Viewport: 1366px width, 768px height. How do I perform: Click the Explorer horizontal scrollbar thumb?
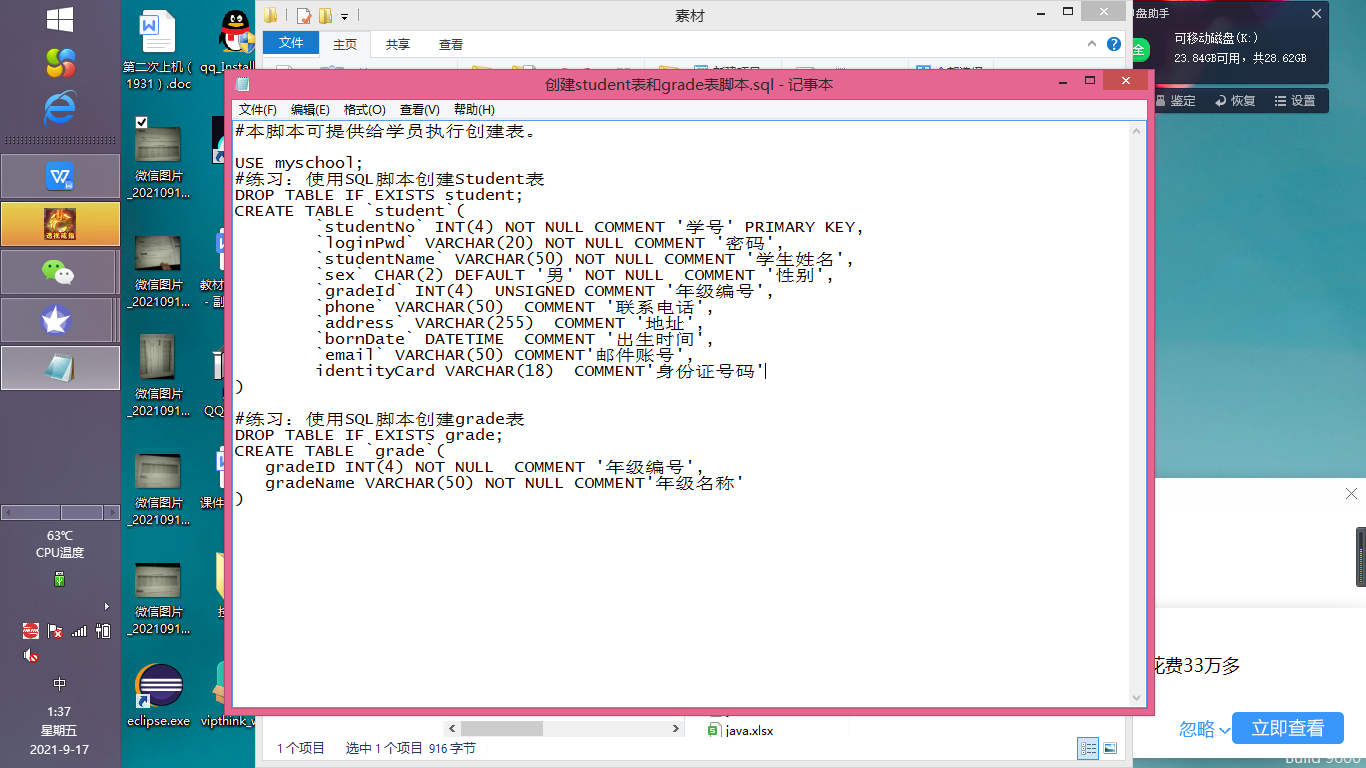click(x=502, y=729)
